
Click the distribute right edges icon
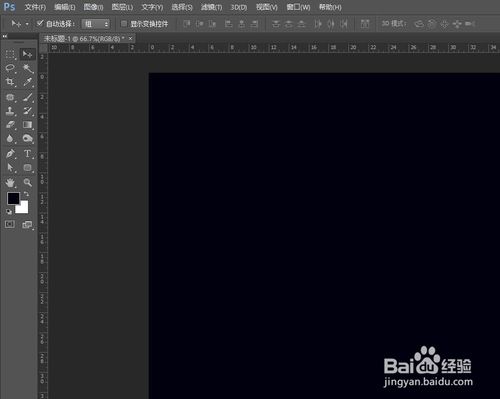tap(344, 24)
